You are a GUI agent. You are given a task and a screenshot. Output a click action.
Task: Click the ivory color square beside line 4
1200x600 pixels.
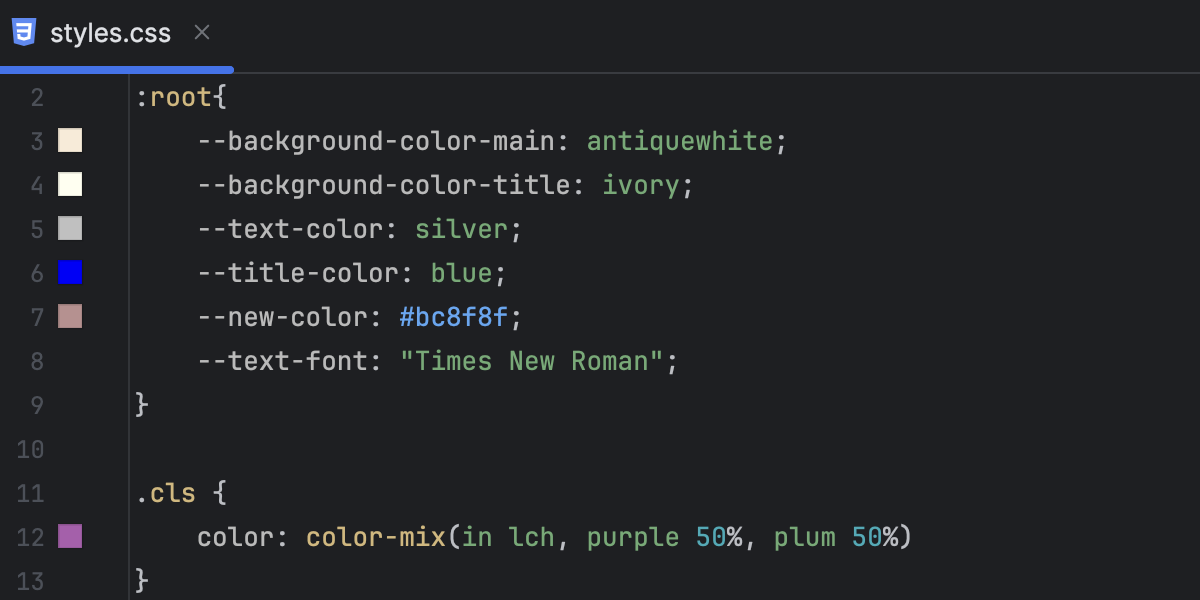pyautogui.click(x=70, y=185)
